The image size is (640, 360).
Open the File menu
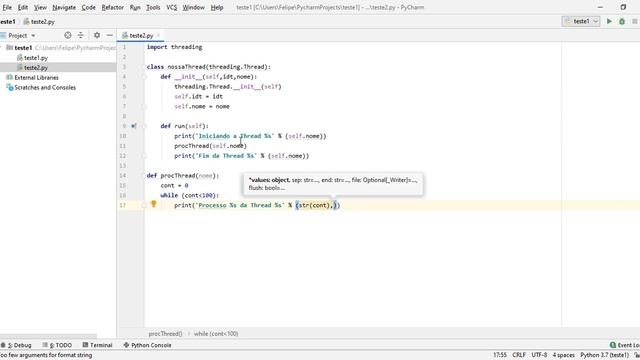(7, 7)
